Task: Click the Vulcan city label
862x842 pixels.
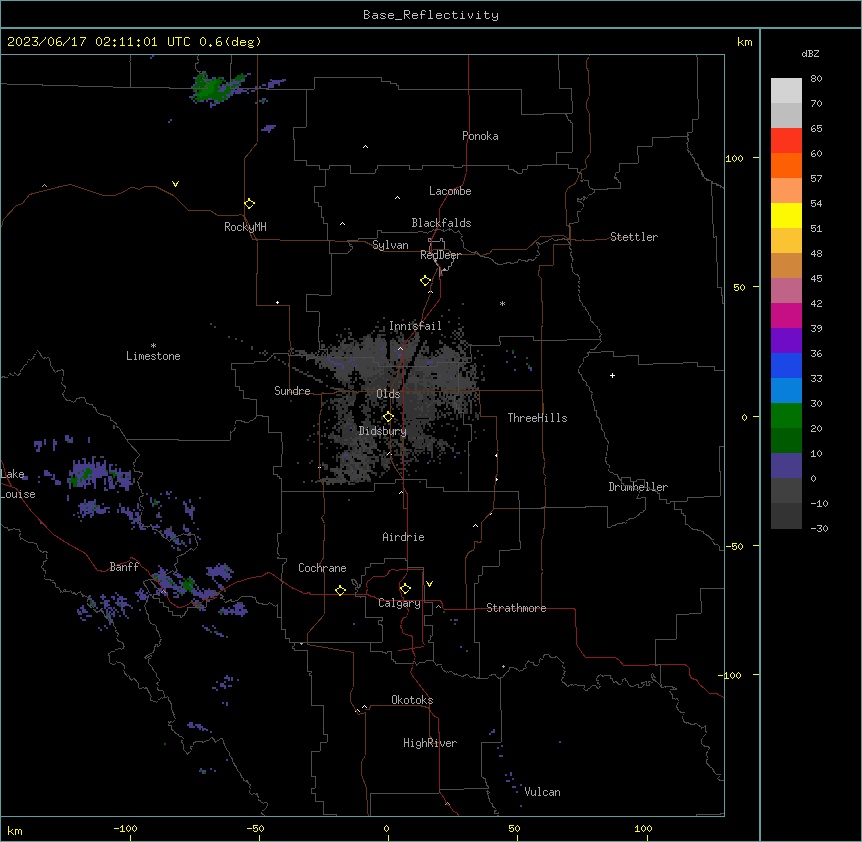Action: tap(542, 792)
